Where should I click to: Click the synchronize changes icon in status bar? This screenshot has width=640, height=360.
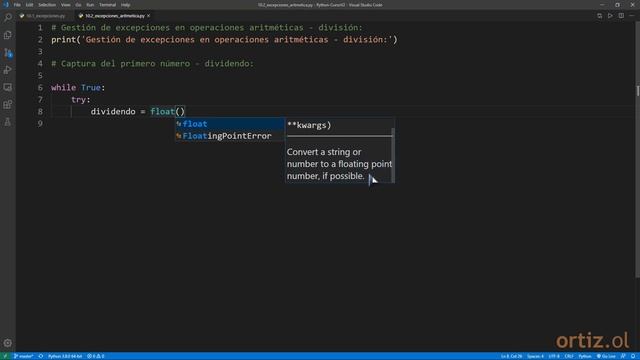click(41, 356)
